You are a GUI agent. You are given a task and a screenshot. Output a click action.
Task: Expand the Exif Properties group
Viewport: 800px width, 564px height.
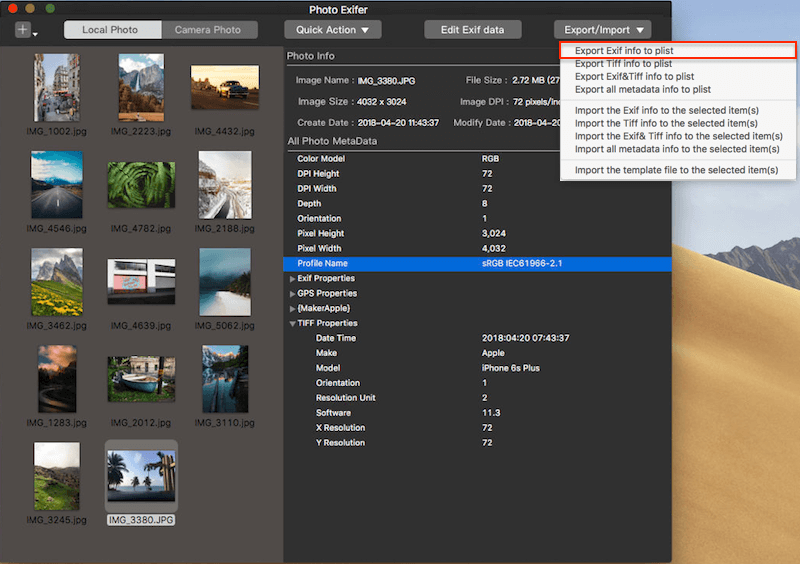click(292, 279)
